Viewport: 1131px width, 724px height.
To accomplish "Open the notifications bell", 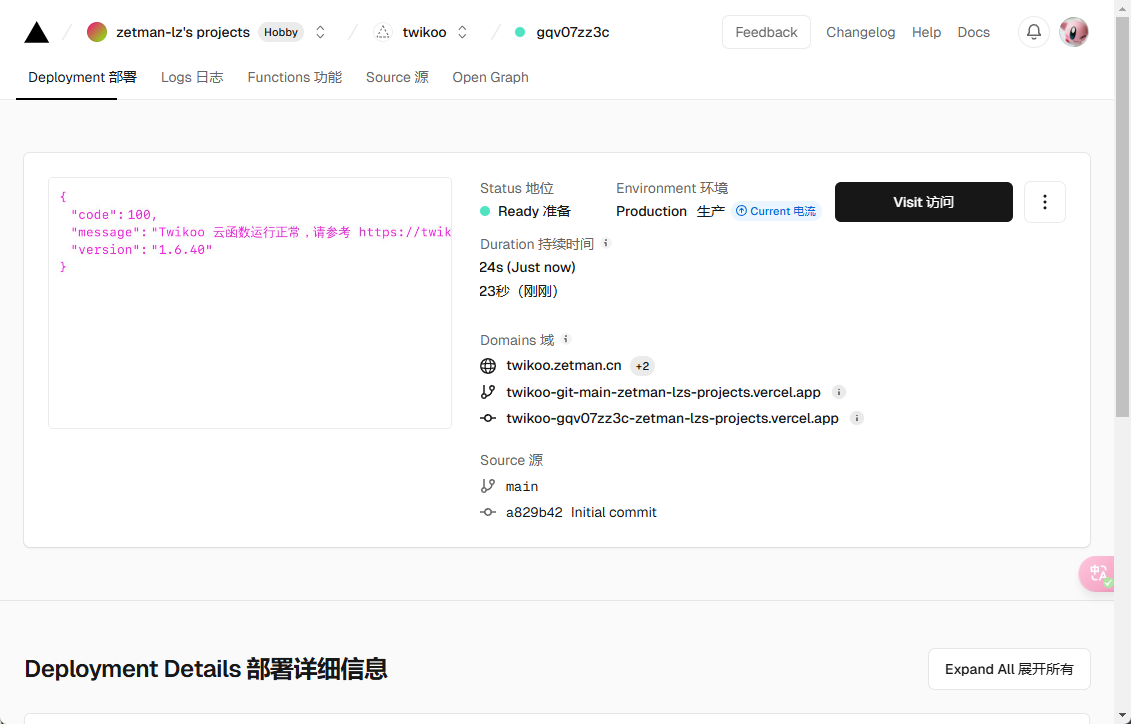I will pos(1034,32).
